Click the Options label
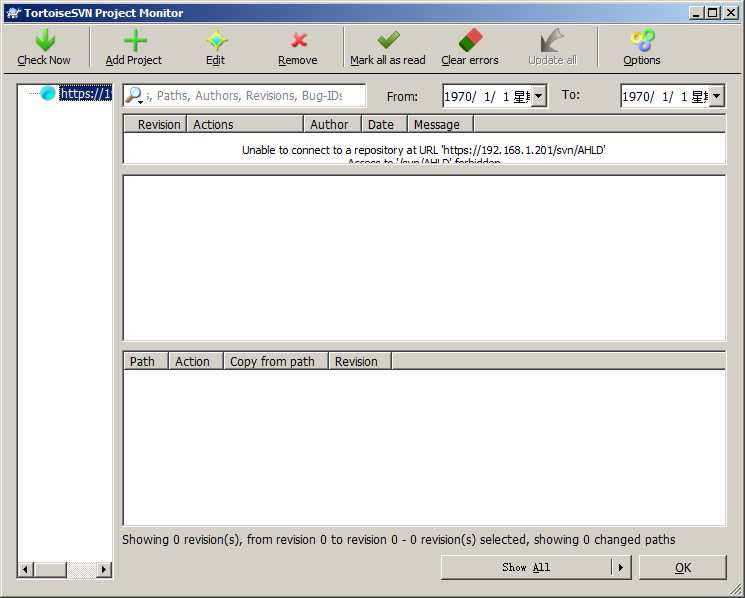This screenshot has width=745, height=598. click(x=642, y=60)
